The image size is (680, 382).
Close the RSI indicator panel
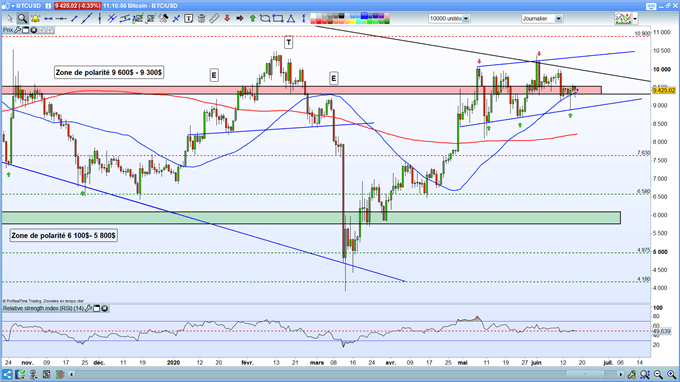tap(105, 308)
